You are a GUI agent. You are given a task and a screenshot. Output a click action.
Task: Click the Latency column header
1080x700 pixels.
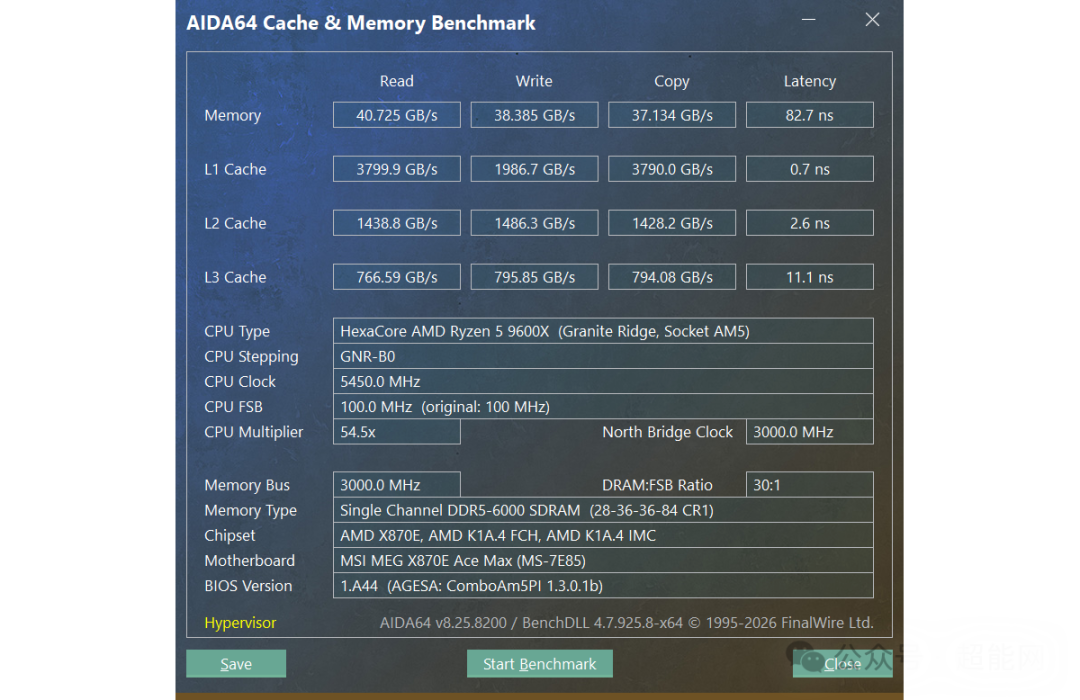(809, 81)
